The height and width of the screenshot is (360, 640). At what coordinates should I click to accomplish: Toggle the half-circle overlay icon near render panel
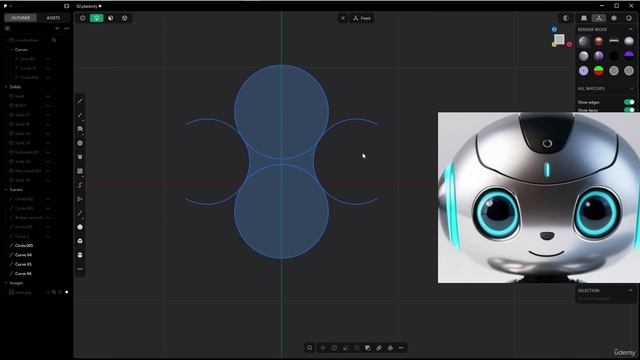566,18
